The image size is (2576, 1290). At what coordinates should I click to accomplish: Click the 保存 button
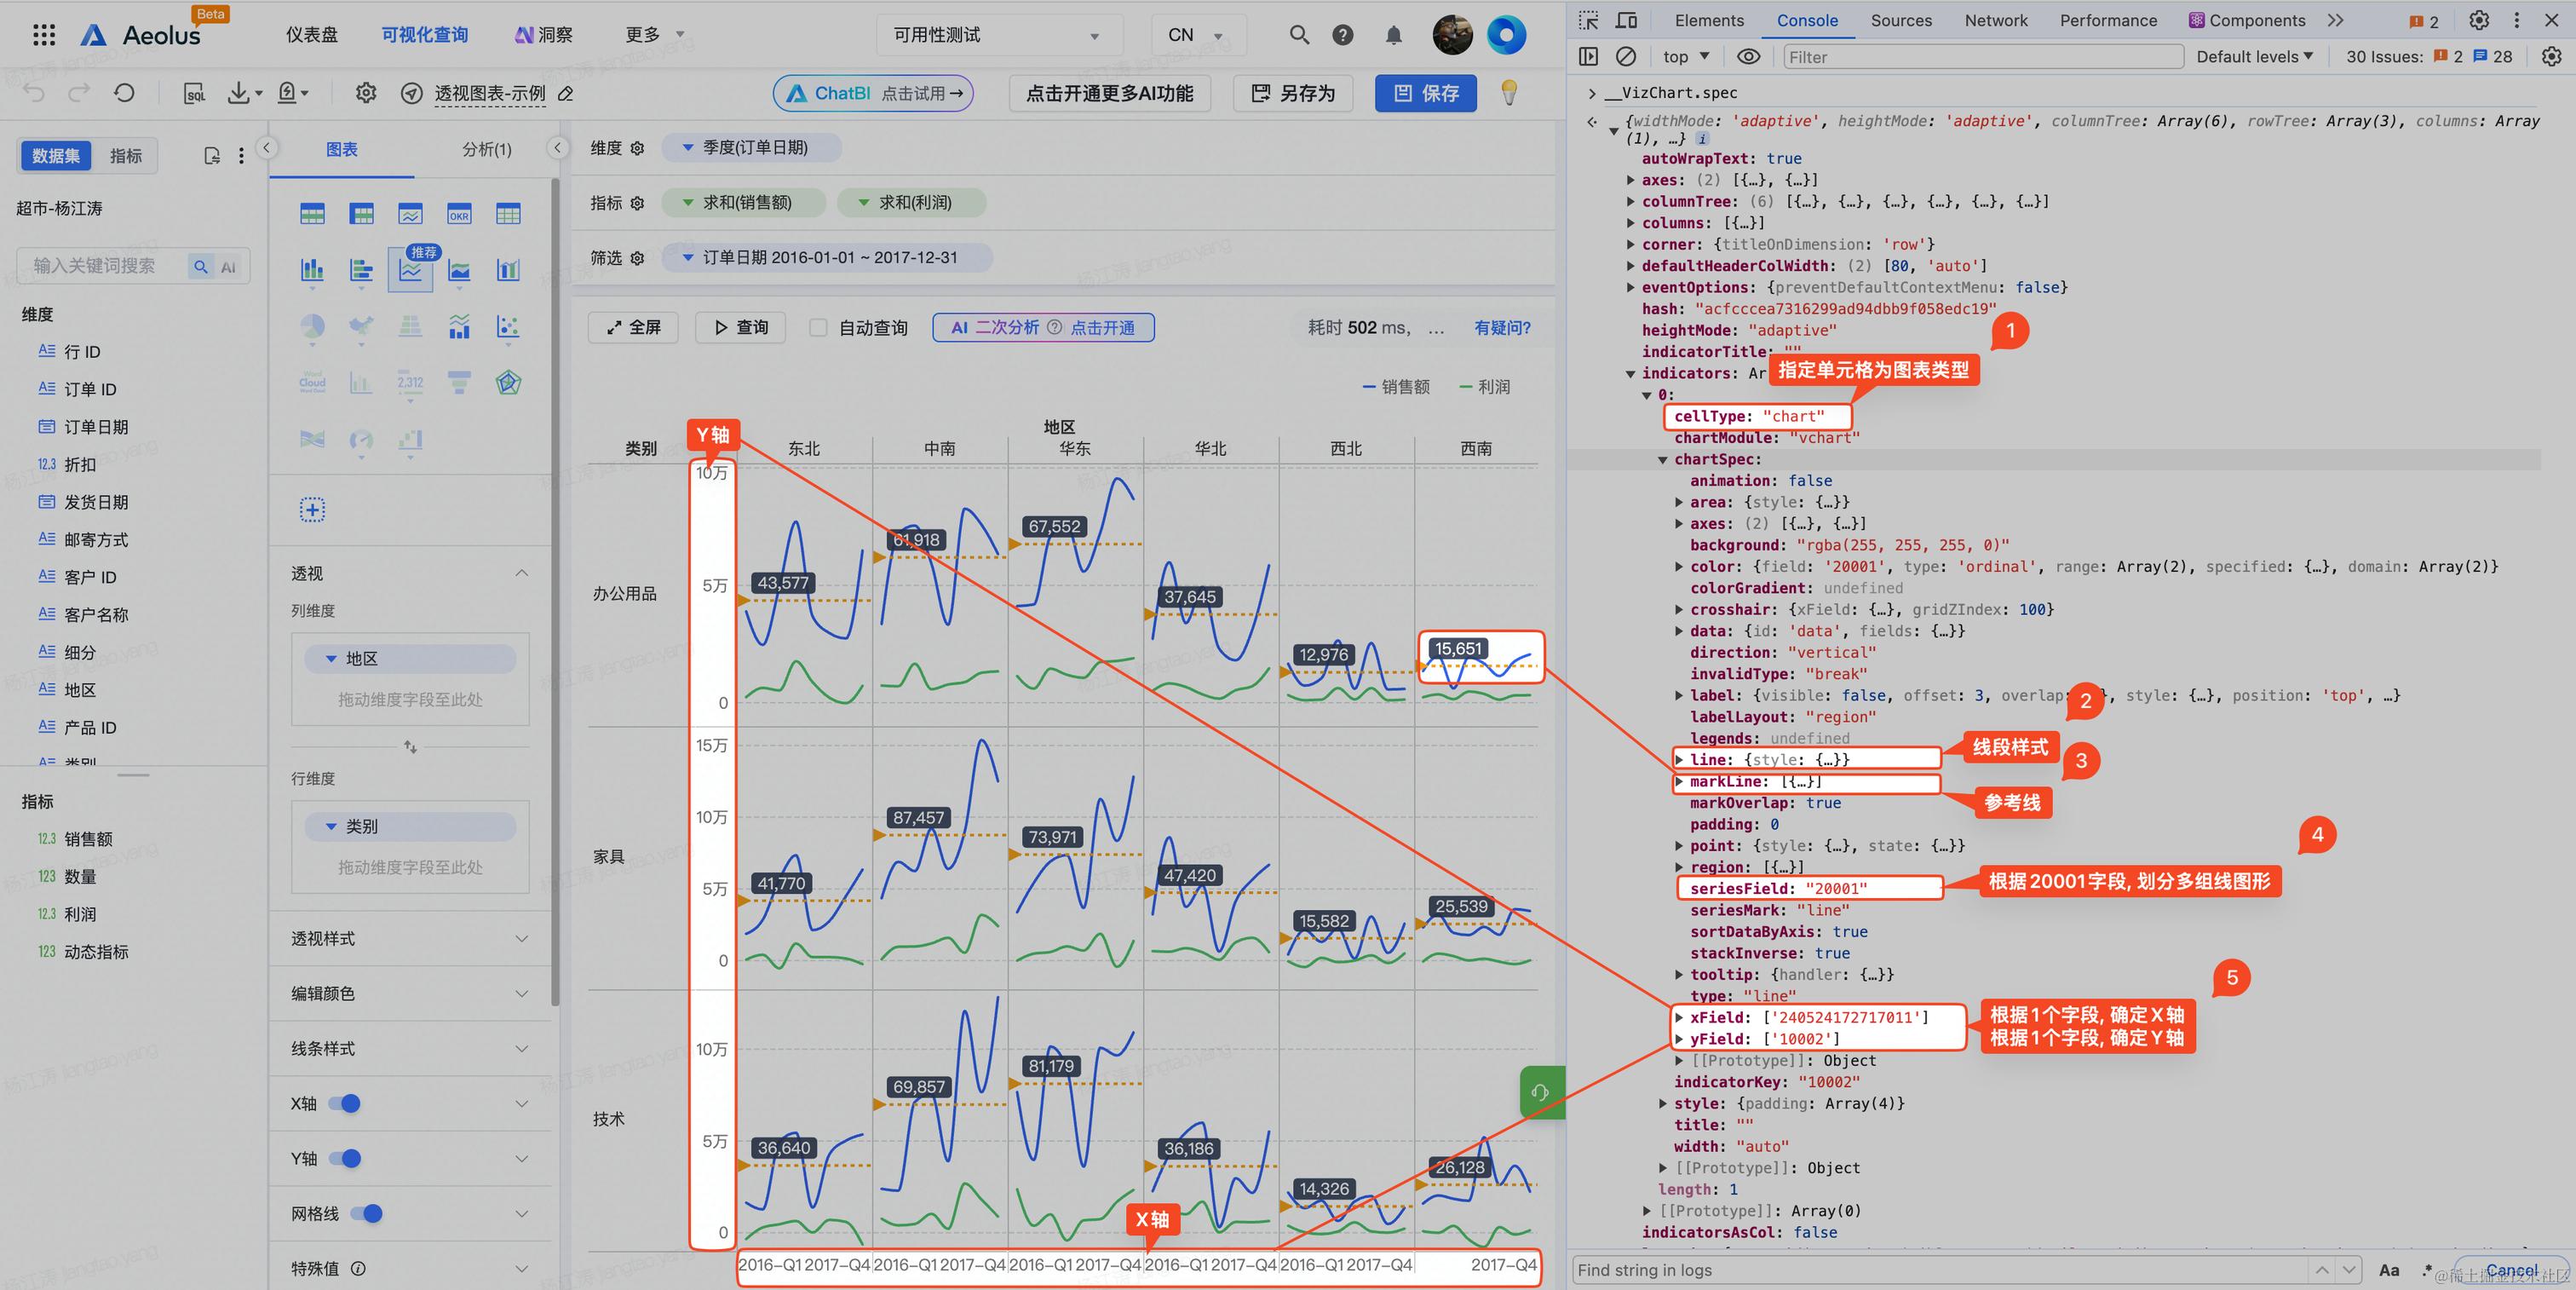click(x=1426, y=93)
